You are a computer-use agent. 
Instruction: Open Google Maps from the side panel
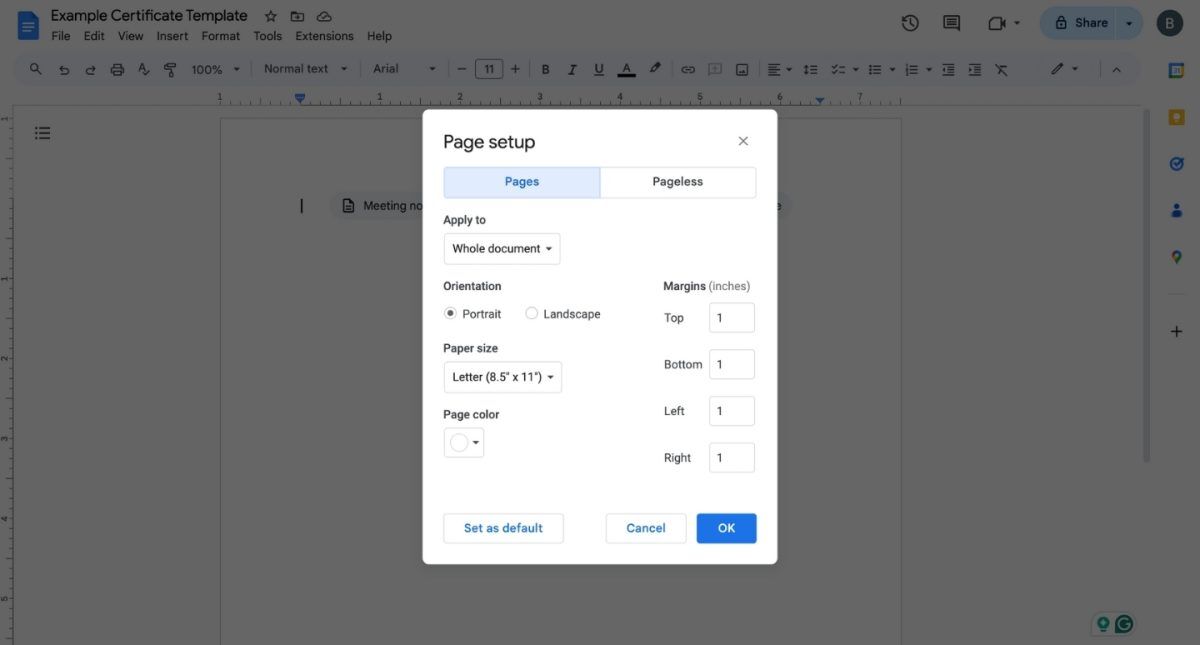point(1176,256)
